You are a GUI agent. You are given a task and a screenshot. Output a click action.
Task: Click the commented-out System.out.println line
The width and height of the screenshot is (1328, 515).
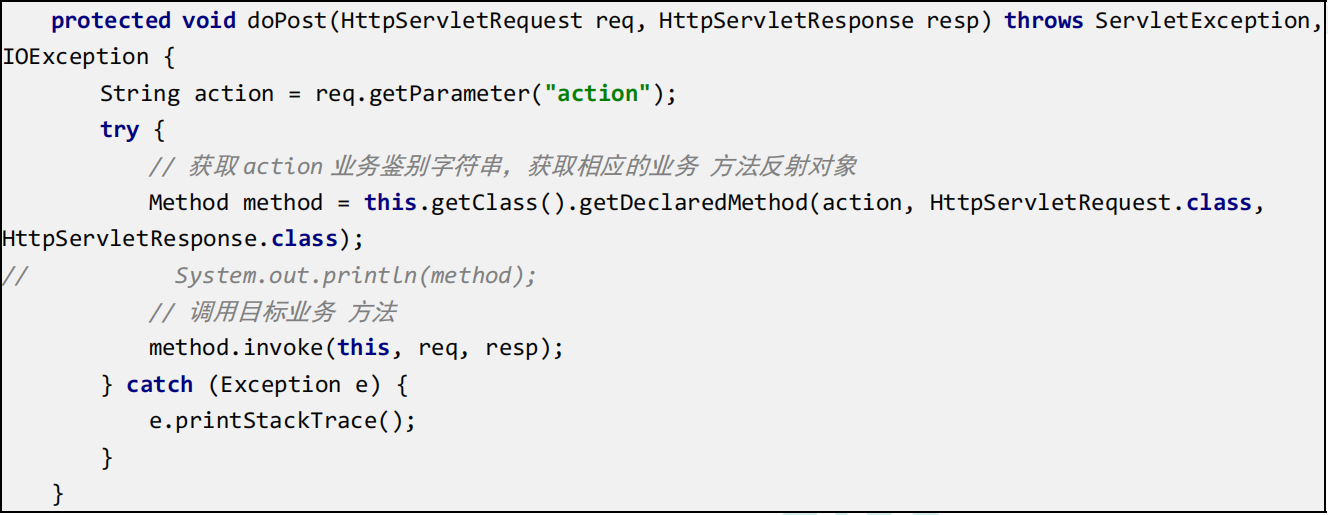(355, 276)
